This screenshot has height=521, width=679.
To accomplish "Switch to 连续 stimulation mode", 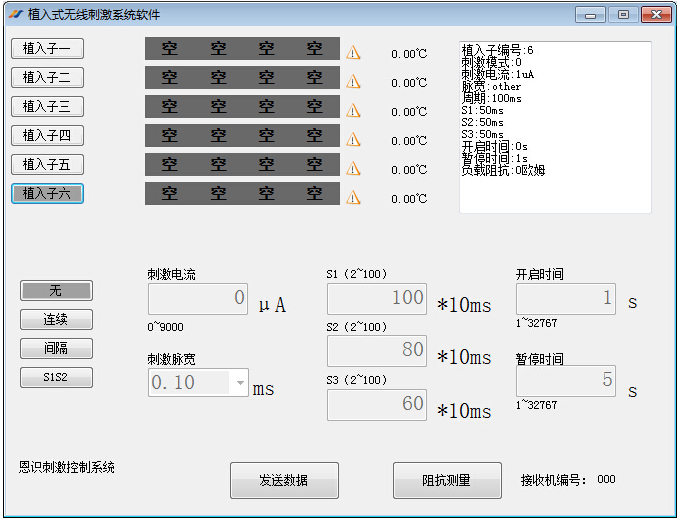I will coord(56,319).
